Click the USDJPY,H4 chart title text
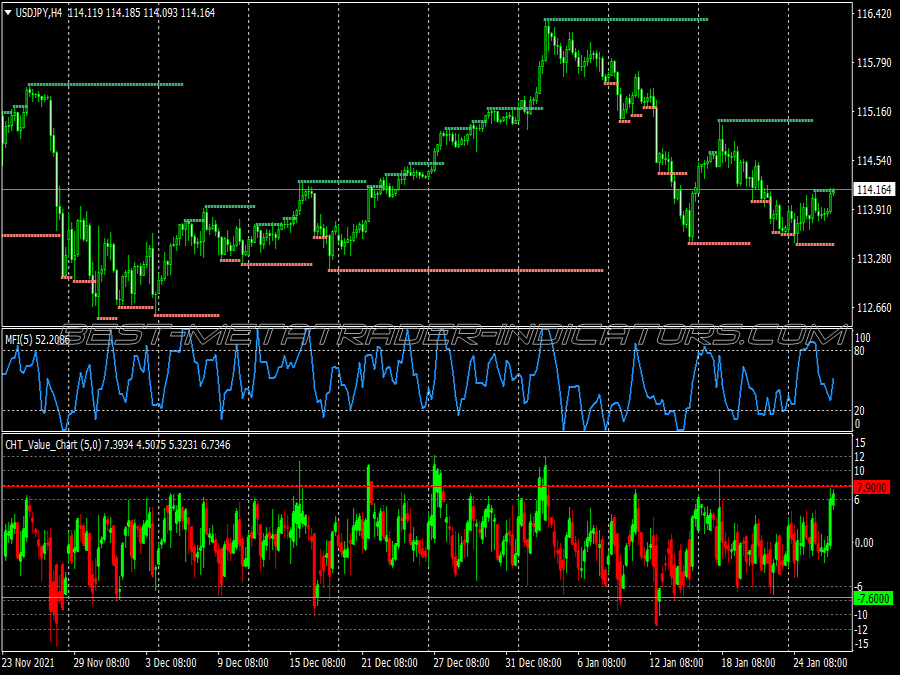Viewport: 900px width, 675px height. [38, 13]
